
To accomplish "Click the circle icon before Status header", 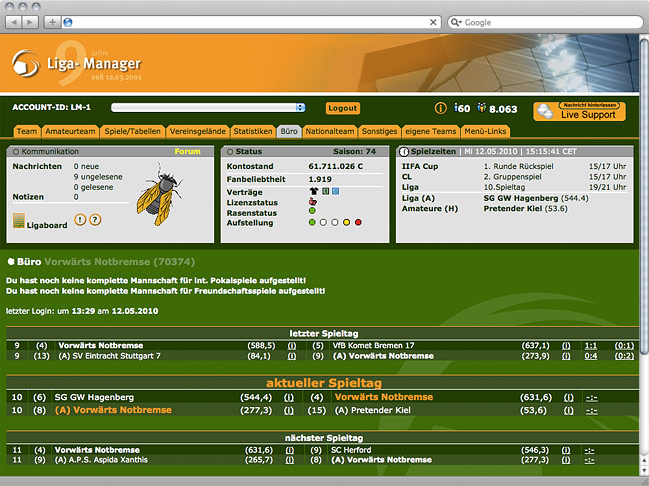I will click(230, 152).
